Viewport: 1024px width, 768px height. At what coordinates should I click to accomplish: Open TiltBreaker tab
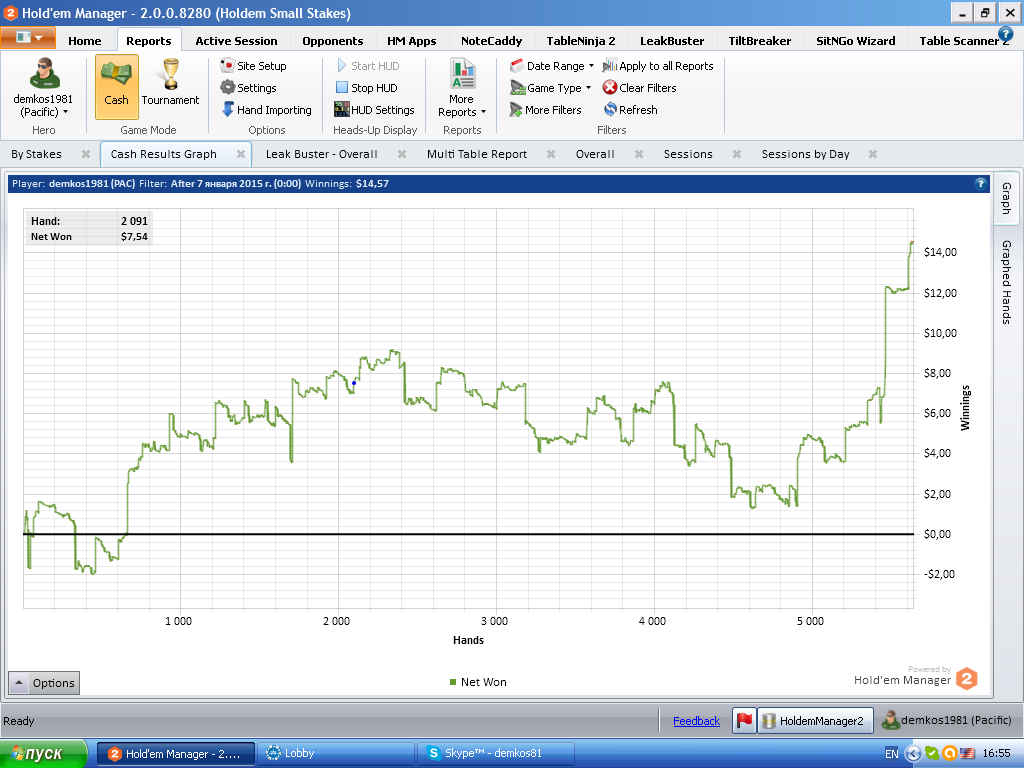pos(760,40)
